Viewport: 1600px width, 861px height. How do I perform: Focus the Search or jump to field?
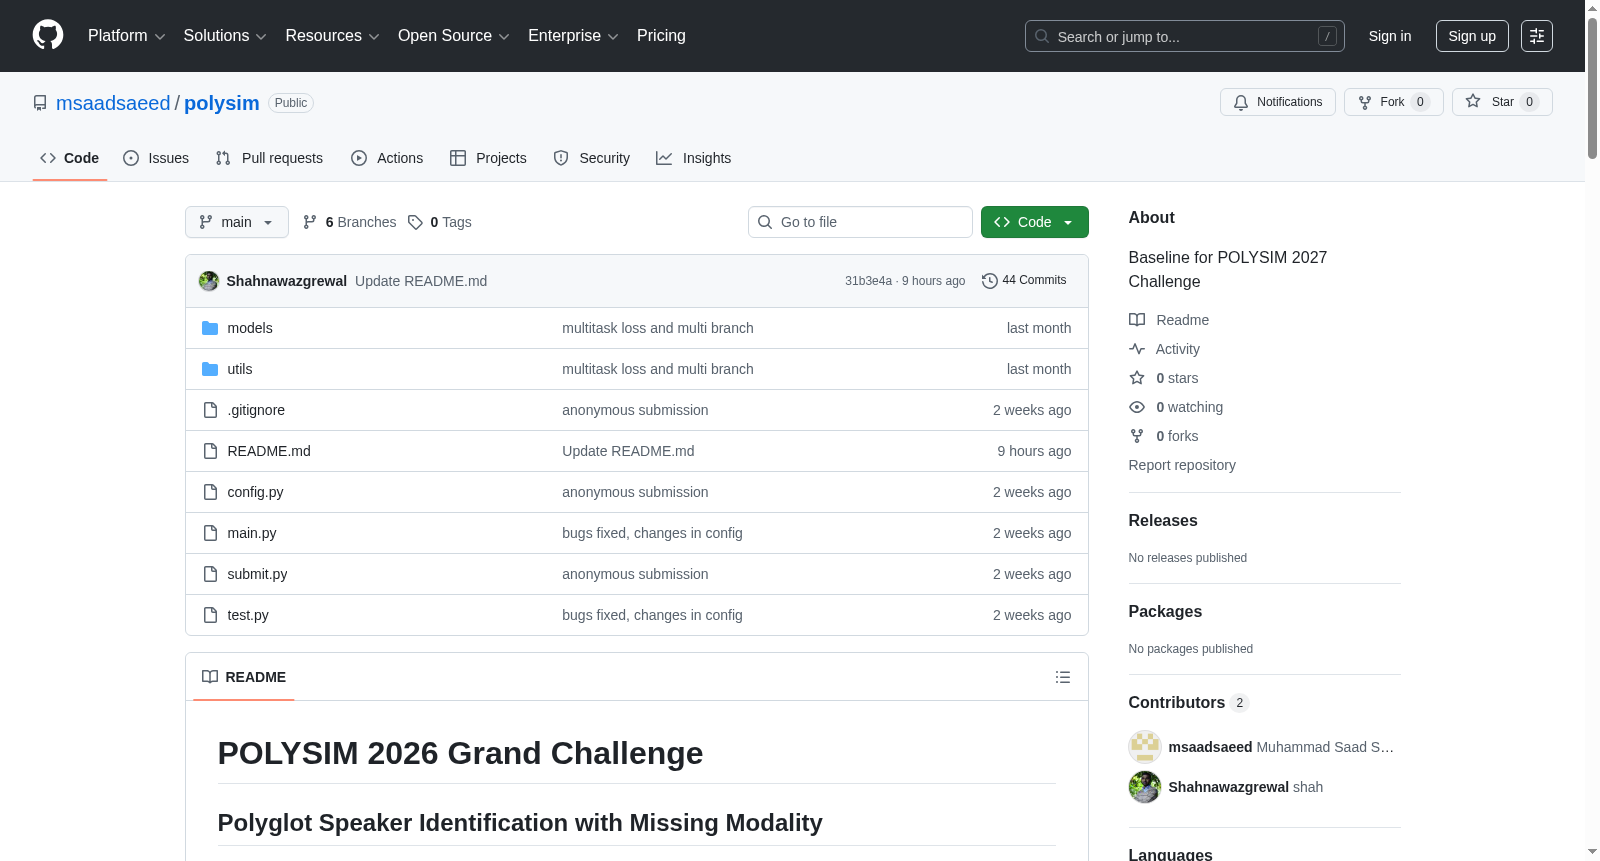[1184, 36]
